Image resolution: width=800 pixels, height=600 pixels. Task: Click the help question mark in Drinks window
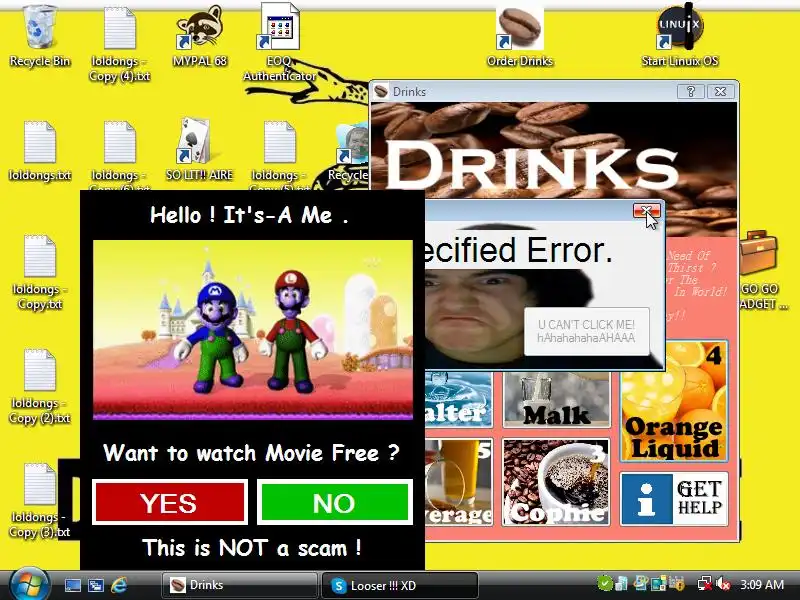[x=691, y=91]
